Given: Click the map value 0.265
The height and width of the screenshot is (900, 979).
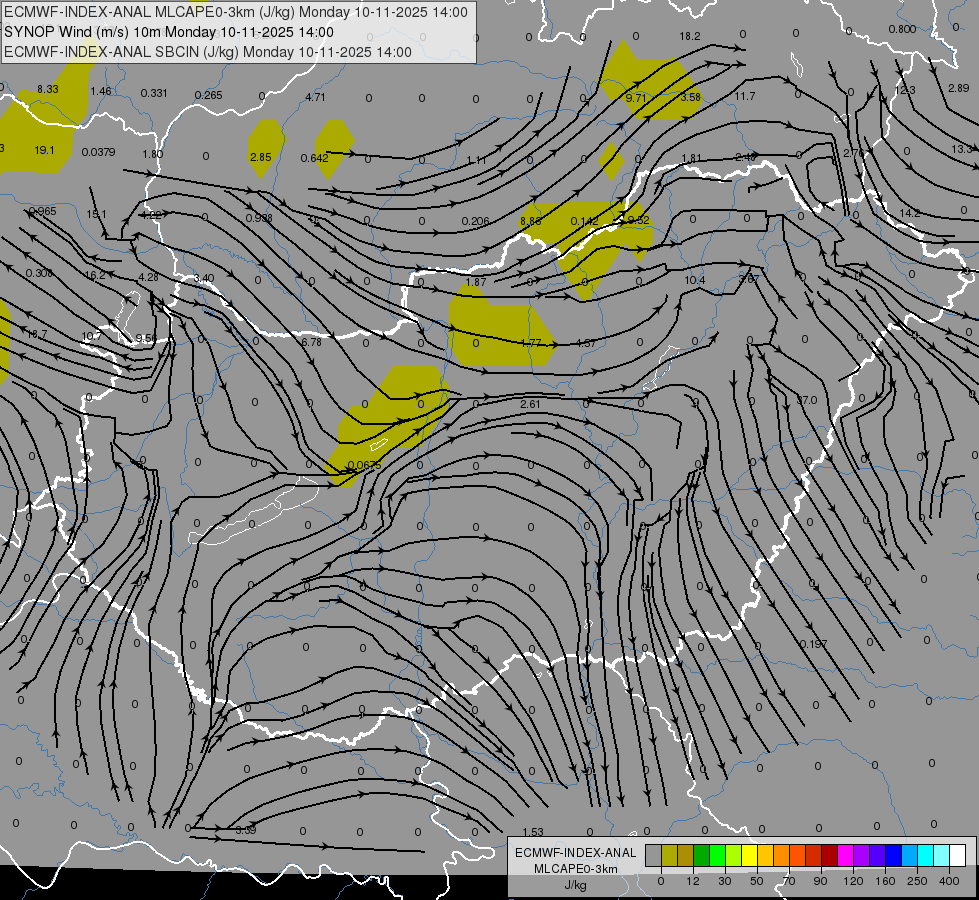Looking at the screenshot, I should (x=209, y=95).
